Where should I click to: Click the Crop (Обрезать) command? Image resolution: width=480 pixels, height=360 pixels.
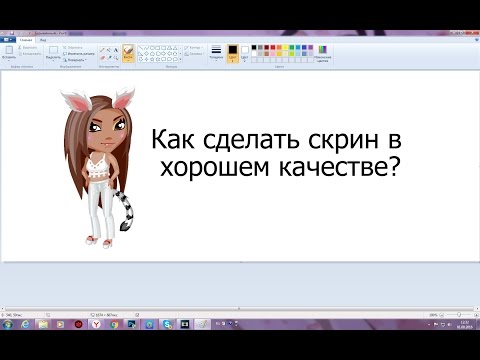[73, 48]
